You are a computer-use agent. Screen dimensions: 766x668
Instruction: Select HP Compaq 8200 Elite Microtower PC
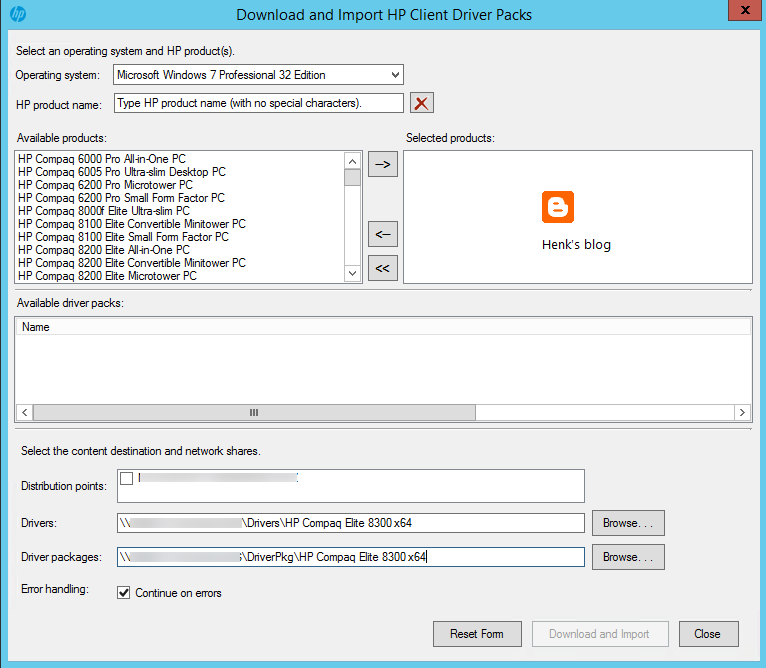pos(107,276)
